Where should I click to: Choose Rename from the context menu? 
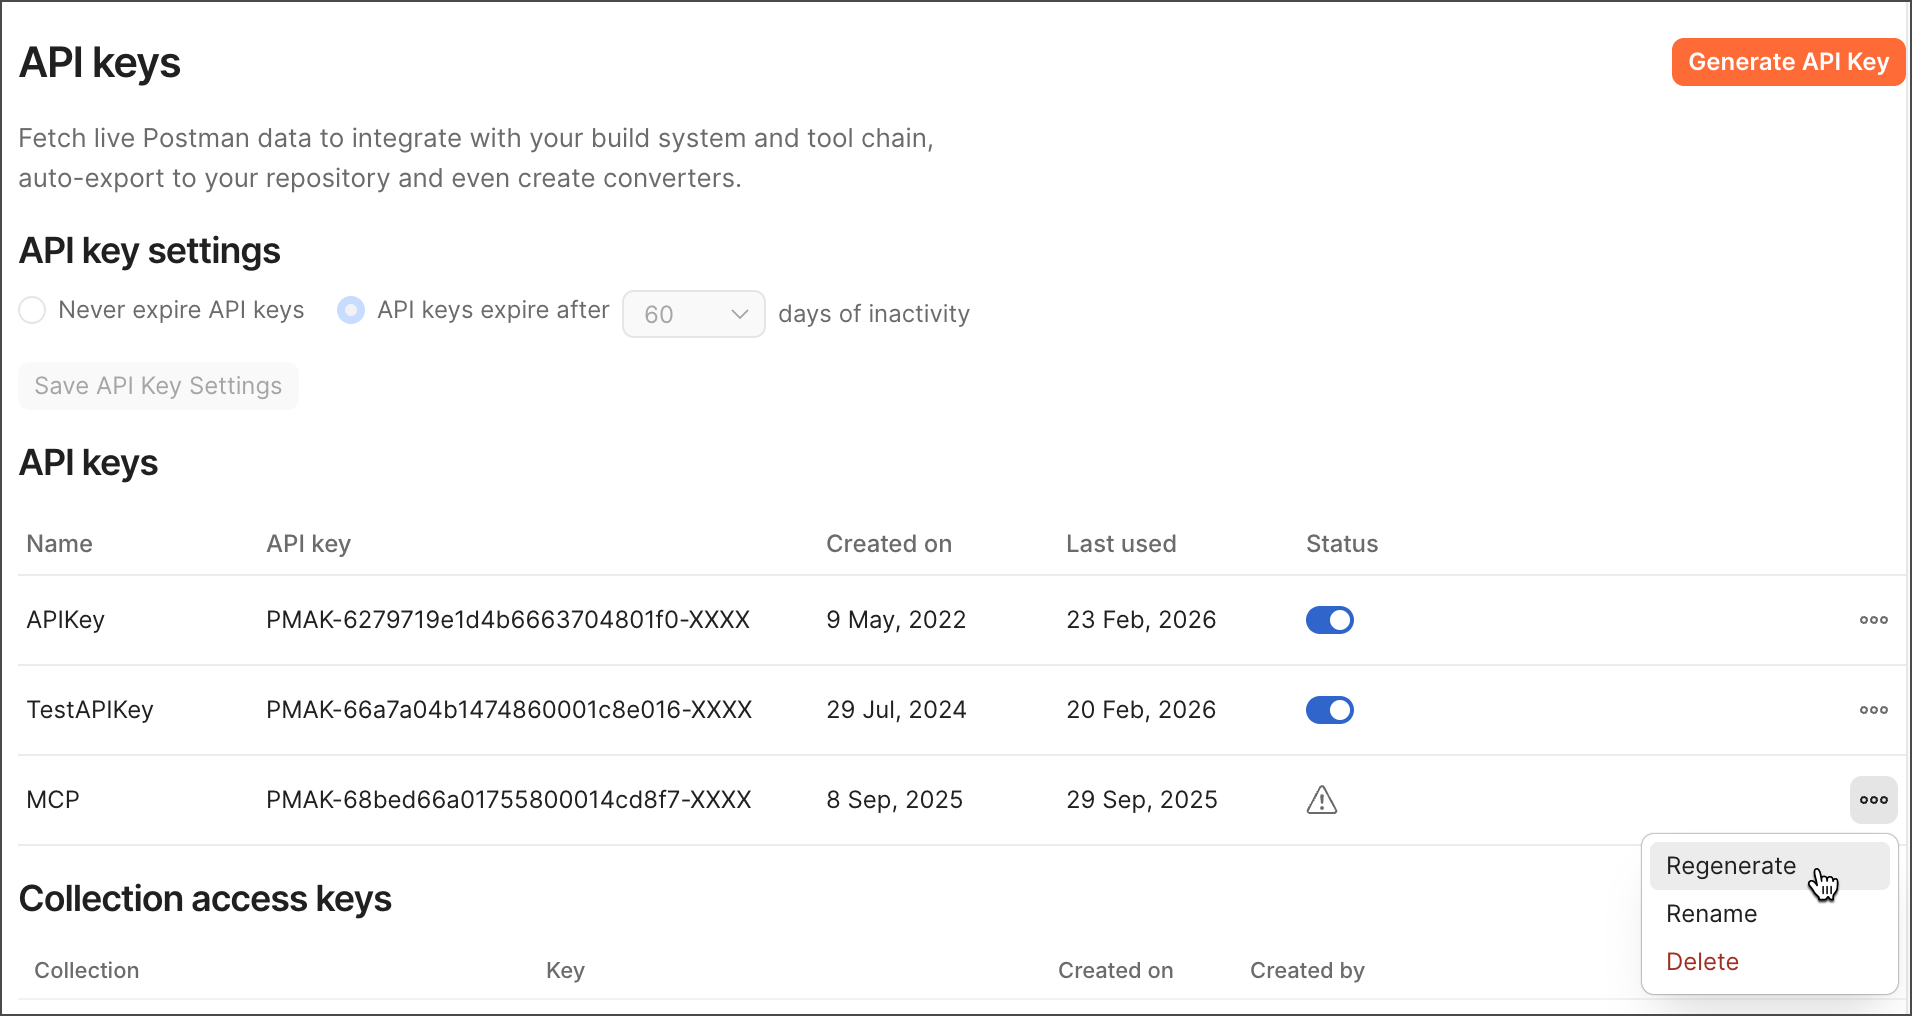pos(1769,914)
